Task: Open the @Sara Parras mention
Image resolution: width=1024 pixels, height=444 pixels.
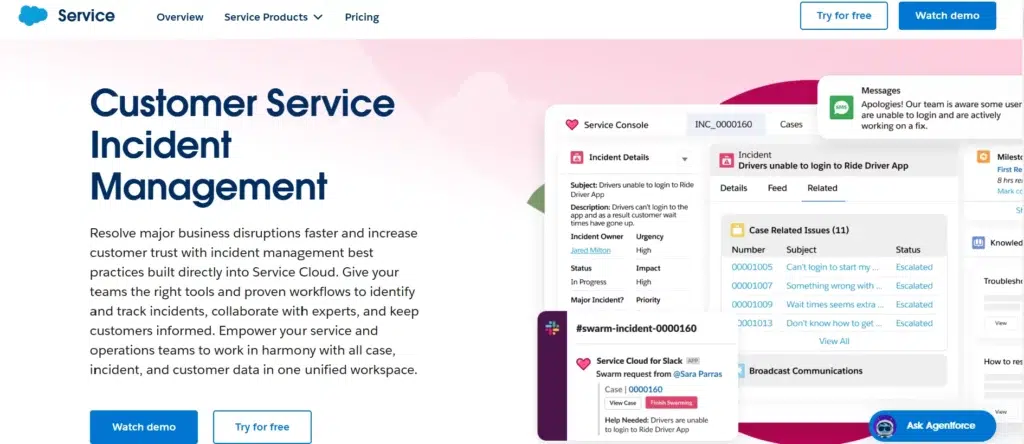Action: 697,374
